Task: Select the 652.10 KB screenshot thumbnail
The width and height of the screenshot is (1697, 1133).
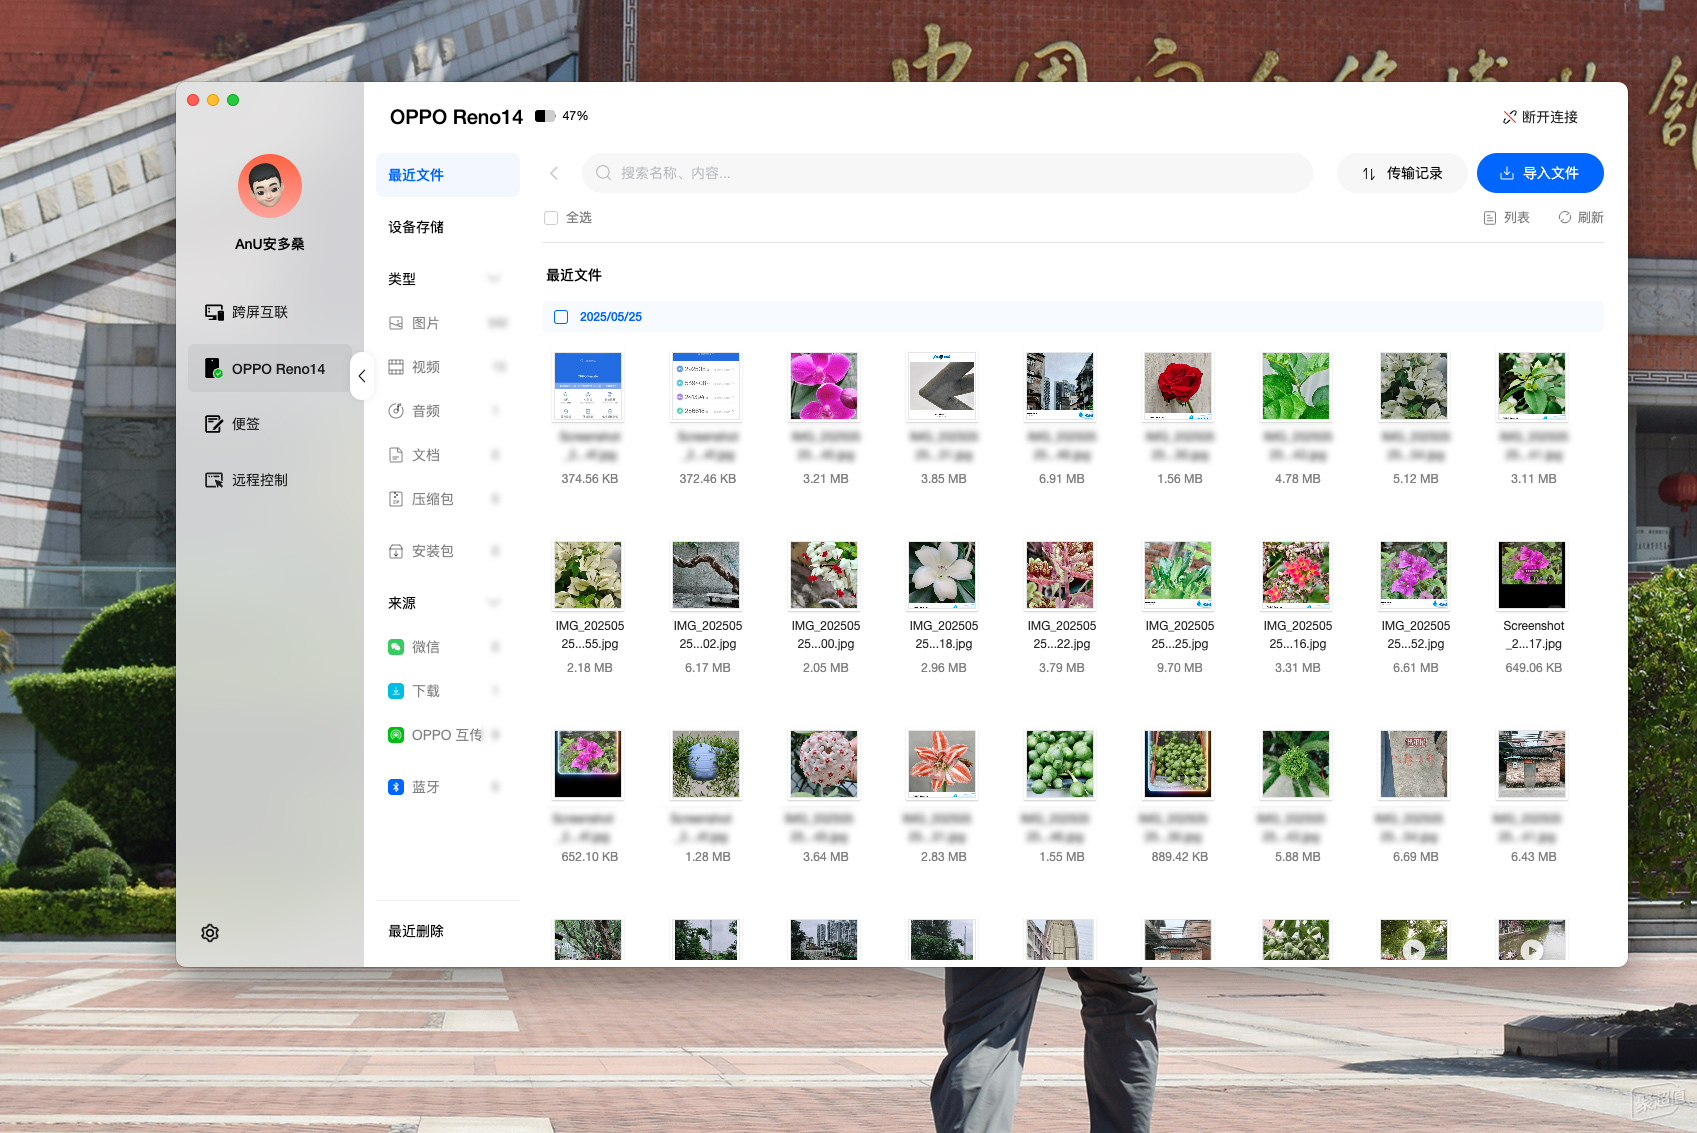Action: point(588,764)
